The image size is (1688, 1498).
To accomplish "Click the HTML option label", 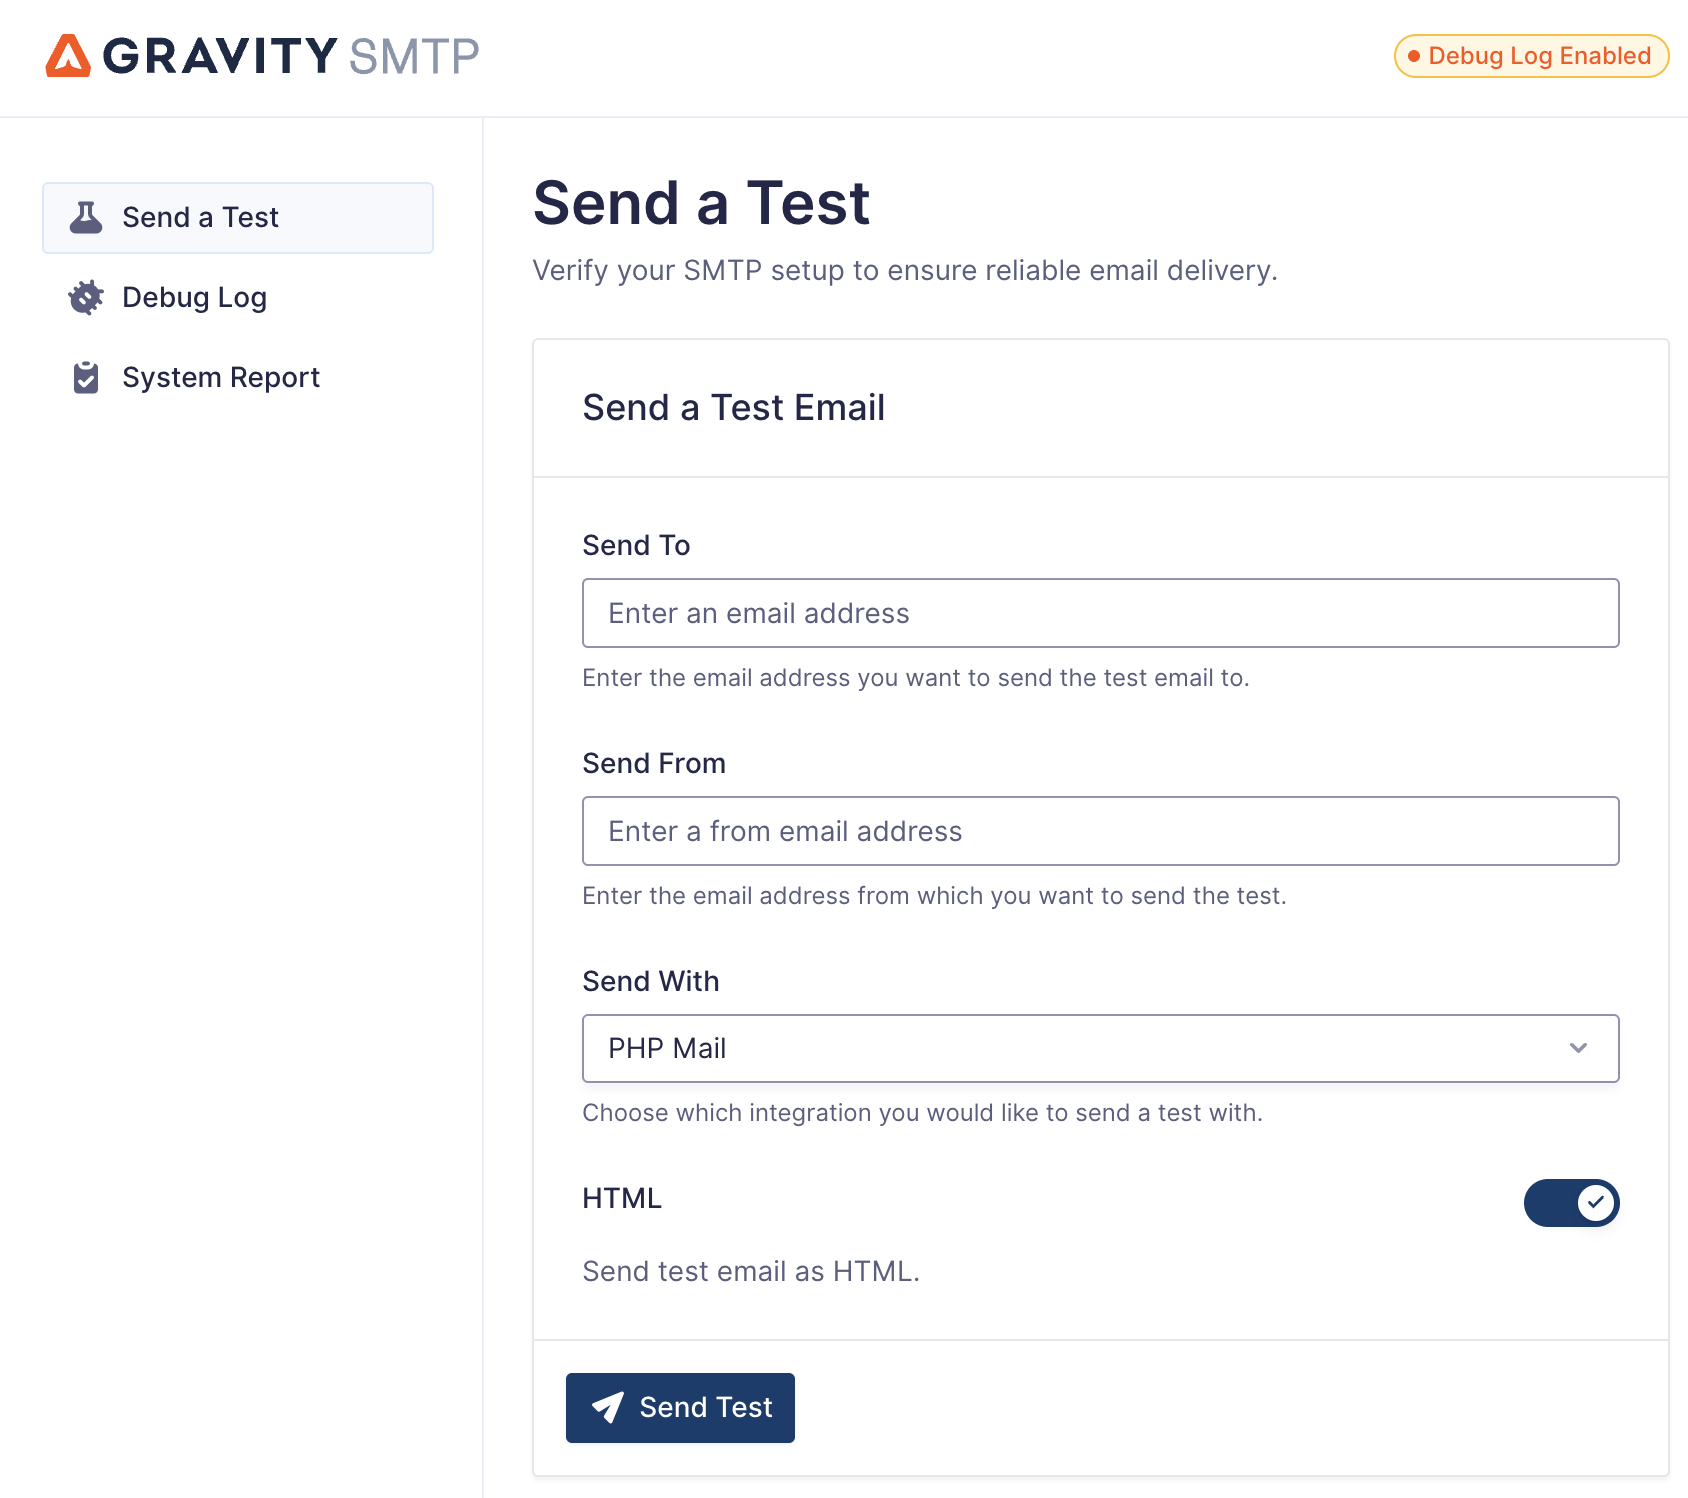I will (x=622, y=1198).
